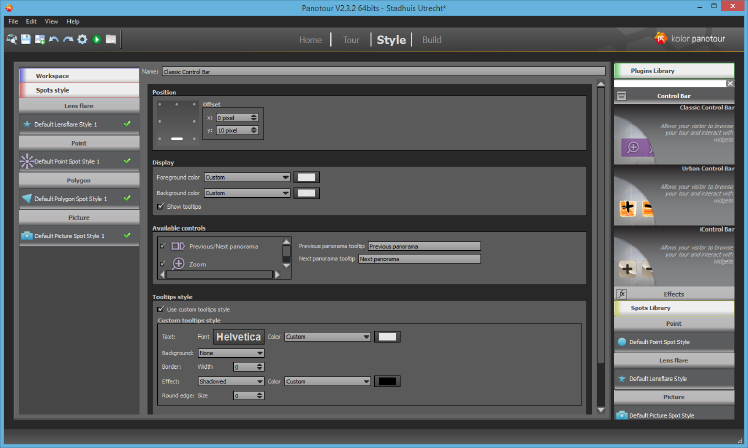Image resolution: width=748 pixels, height=448 pixels.
Task: Click the Previous/Next panorama control icon
Action: 178,246
